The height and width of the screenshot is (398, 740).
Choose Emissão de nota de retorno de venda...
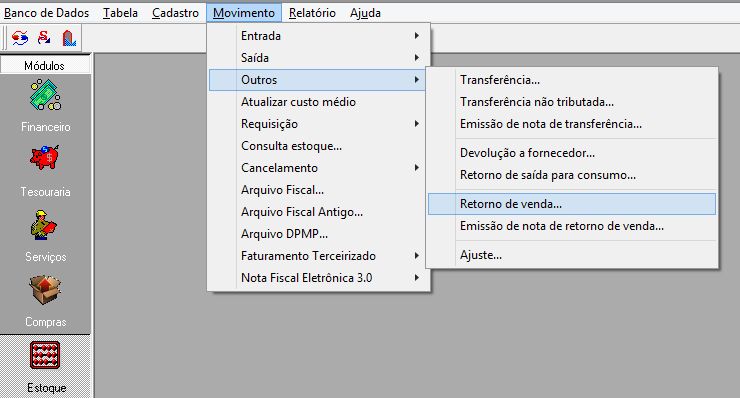[572, 226]
